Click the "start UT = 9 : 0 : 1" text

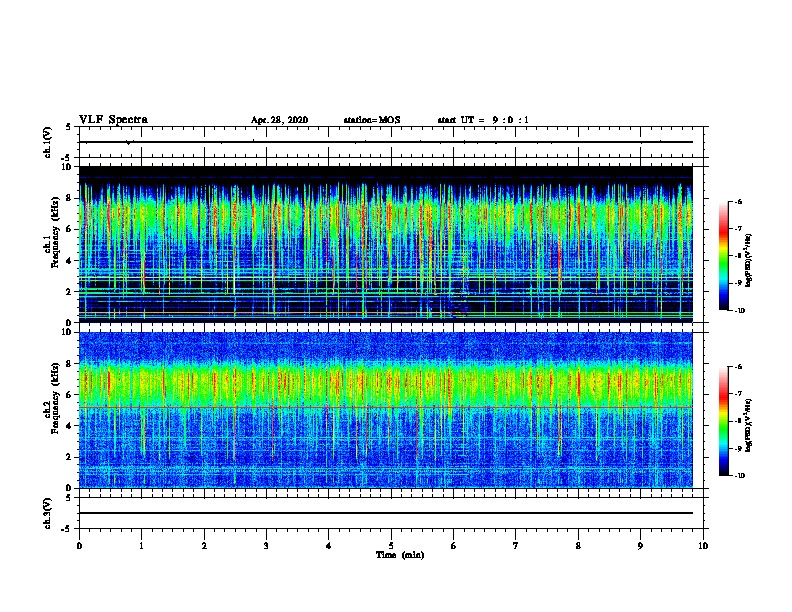click(x=483, y=120)
